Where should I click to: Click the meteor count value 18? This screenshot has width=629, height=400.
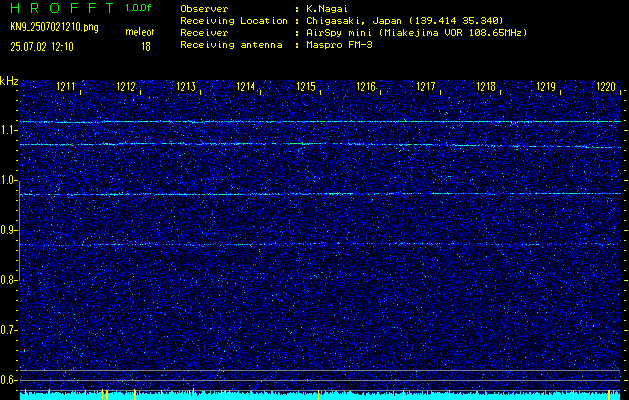(x=146, y=47)
